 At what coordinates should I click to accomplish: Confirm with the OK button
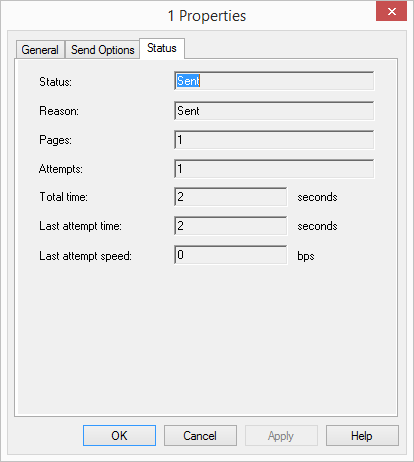point(119,436)
